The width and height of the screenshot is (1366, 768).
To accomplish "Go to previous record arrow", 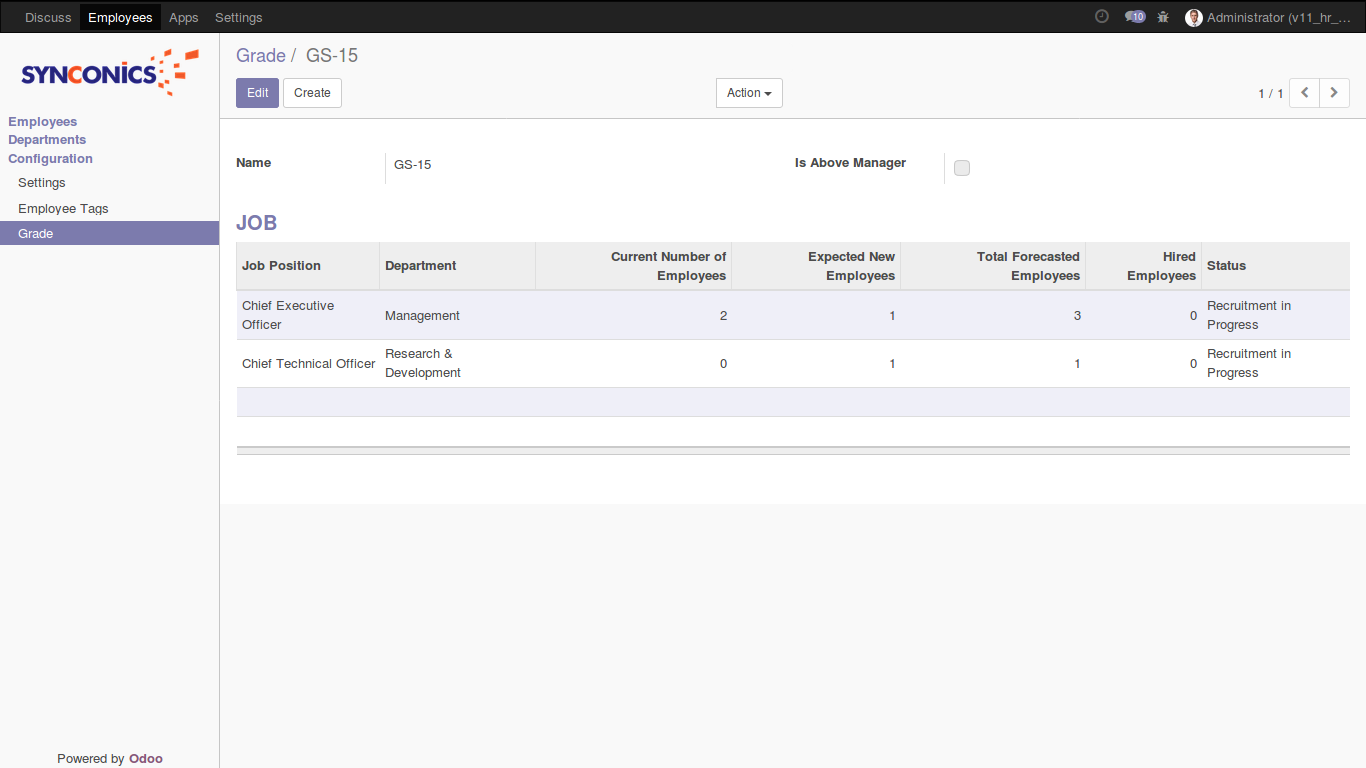I will pyautogui.click(x=1304, y=93).
